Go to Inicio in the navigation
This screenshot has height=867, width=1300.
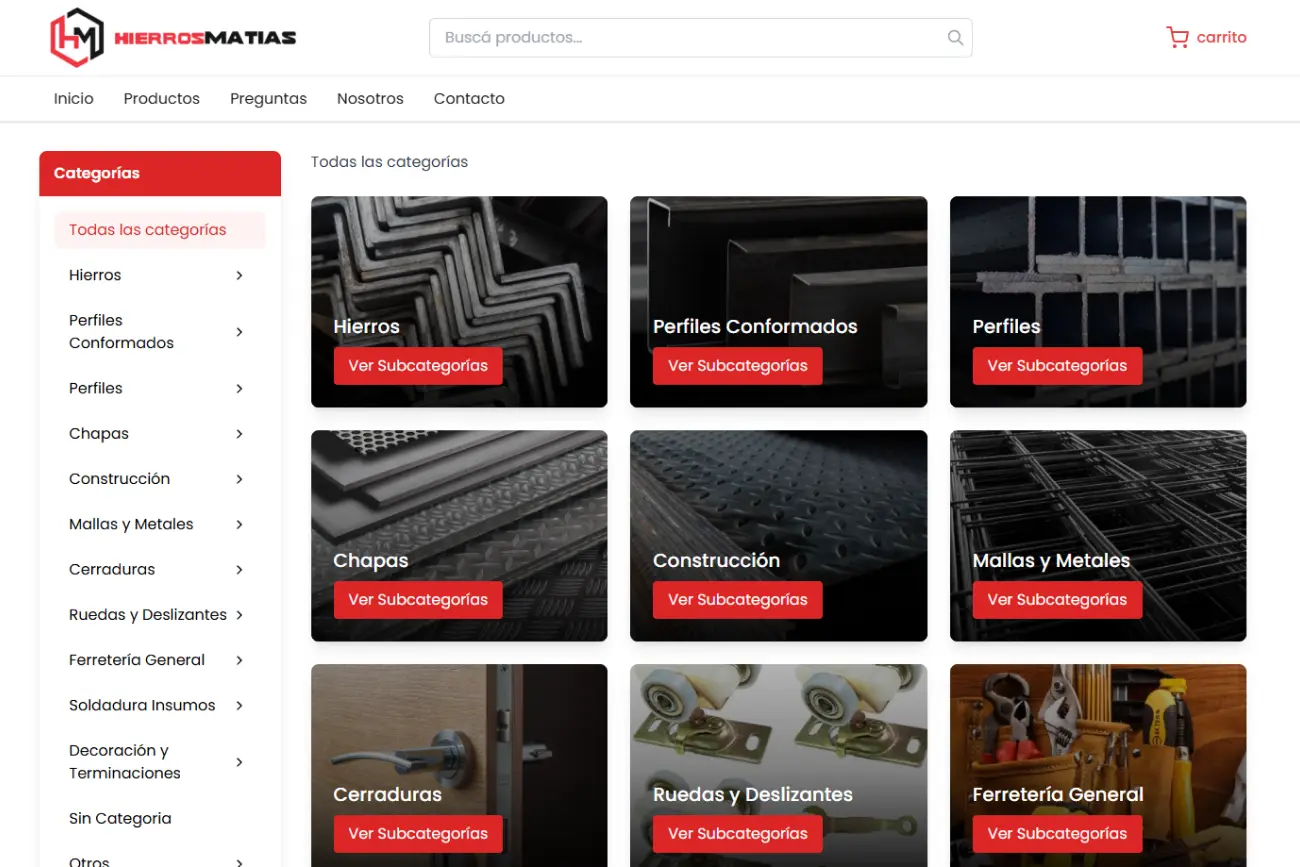click(x=74, y=98)
